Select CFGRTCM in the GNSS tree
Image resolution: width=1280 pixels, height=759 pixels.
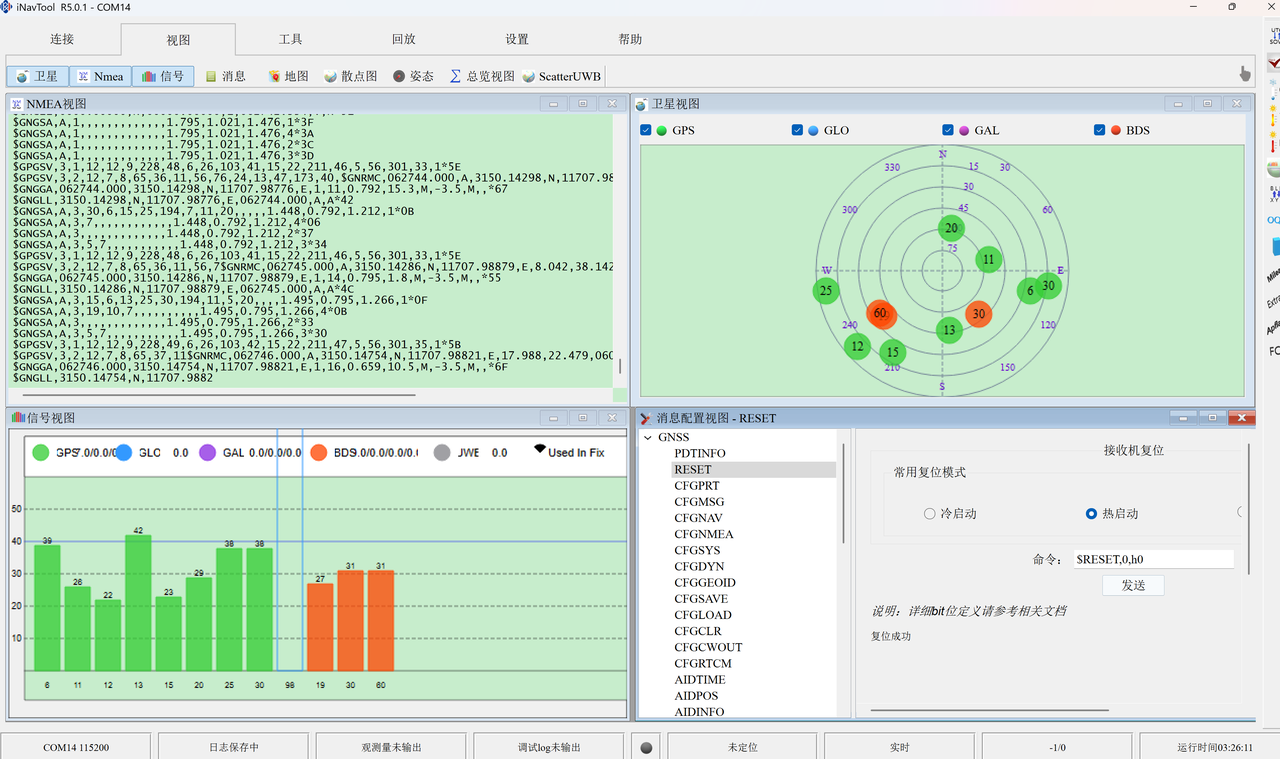[x=703, y=663]
